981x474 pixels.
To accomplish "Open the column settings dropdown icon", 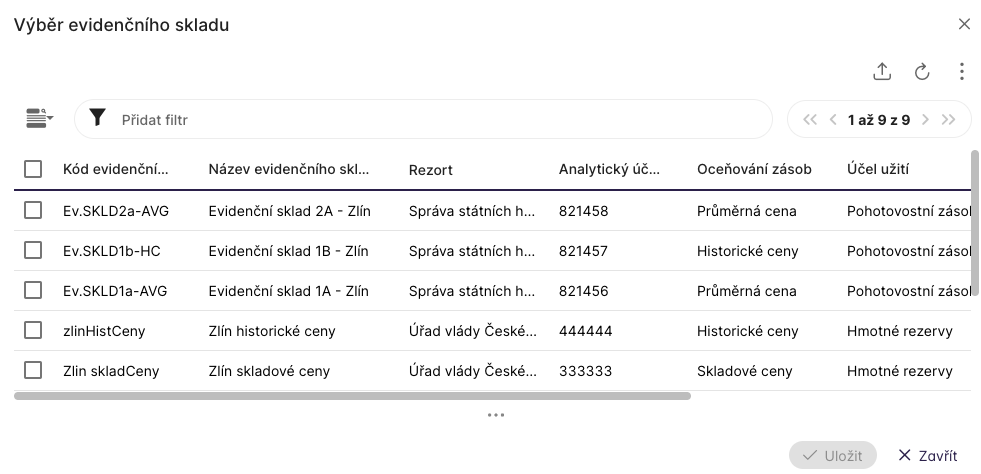I will (x=40, y=119).
